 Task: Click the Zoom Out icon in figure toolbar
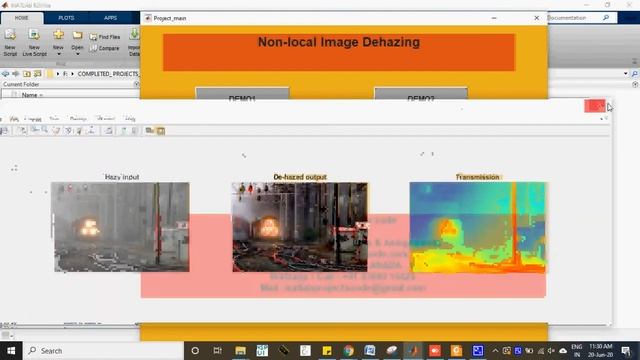(x=44, y=130)
